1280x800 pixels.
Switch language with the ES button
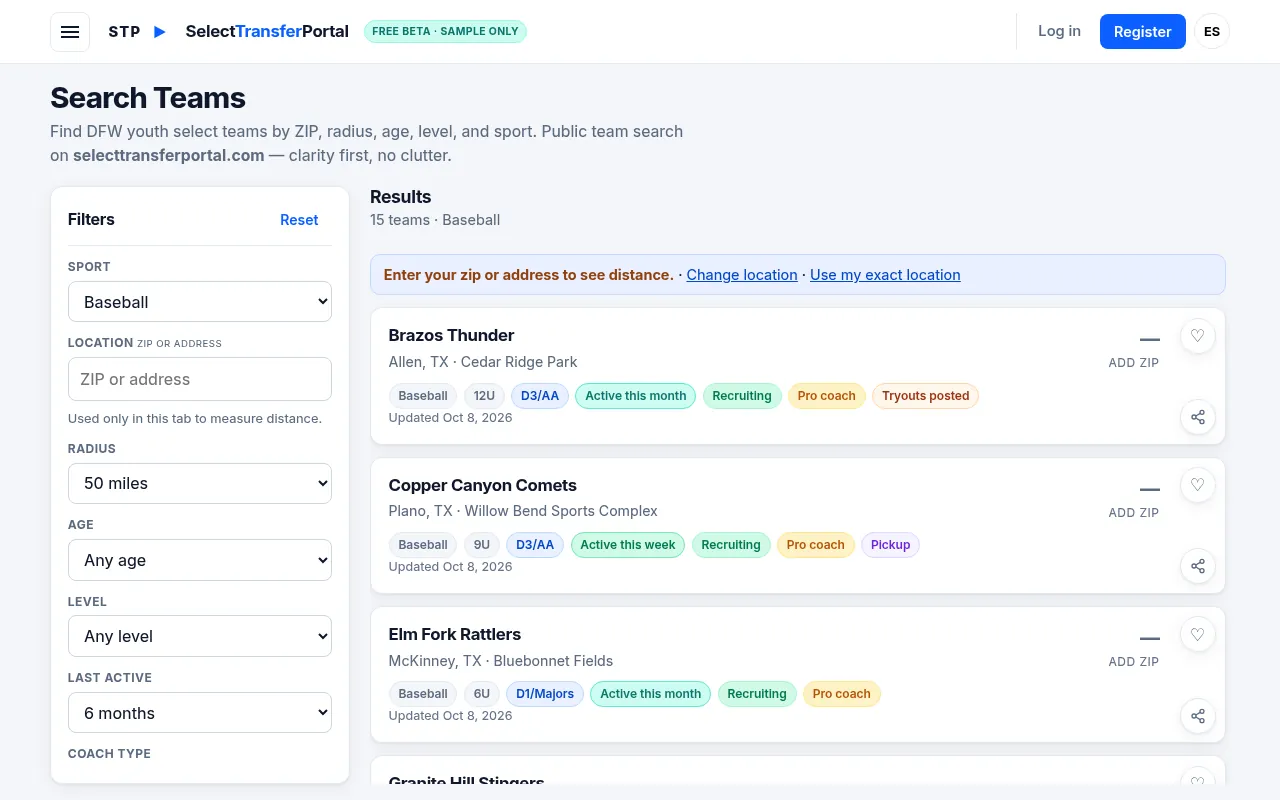[x=1212, y=32]
